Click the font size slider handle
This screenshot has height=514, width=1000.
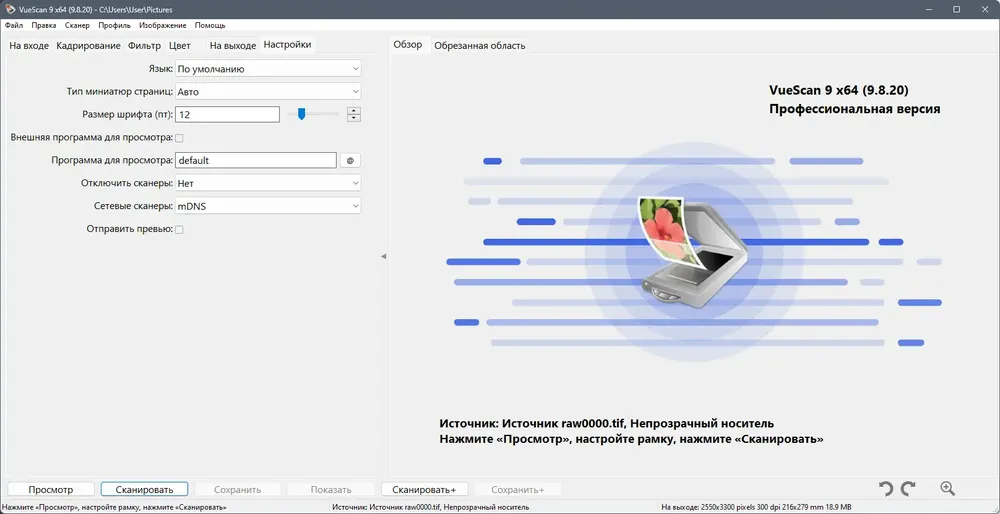[x=302, y=114]
